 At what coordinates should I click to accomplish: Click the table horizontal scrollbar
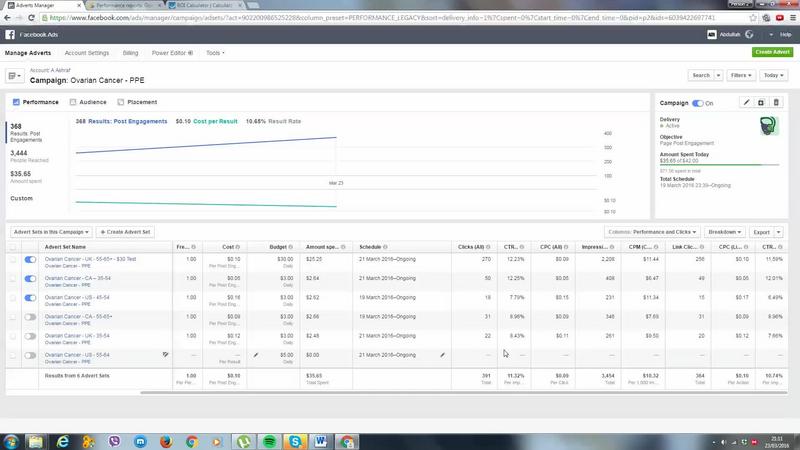pyautogui.click(x=464, y=392)
